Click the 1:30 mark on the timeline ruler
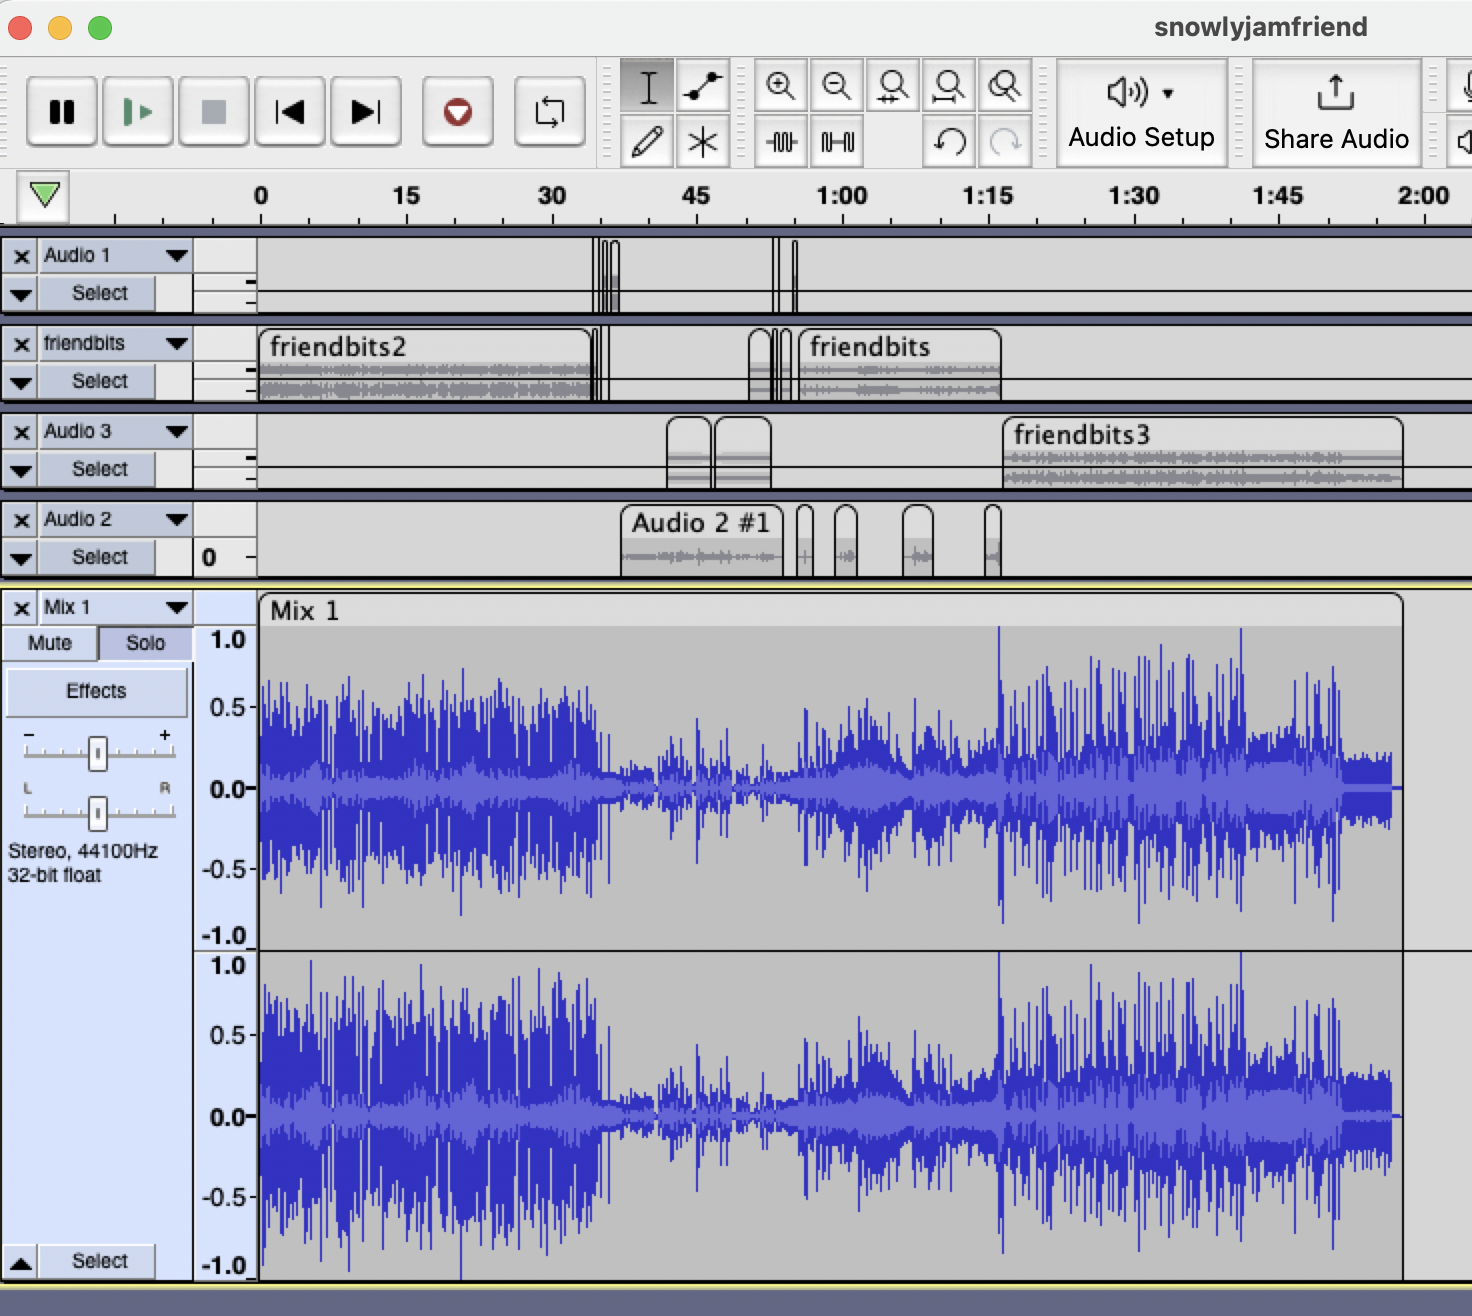This screenshot has height=1316, width=1472. (x=1134, y=196)
